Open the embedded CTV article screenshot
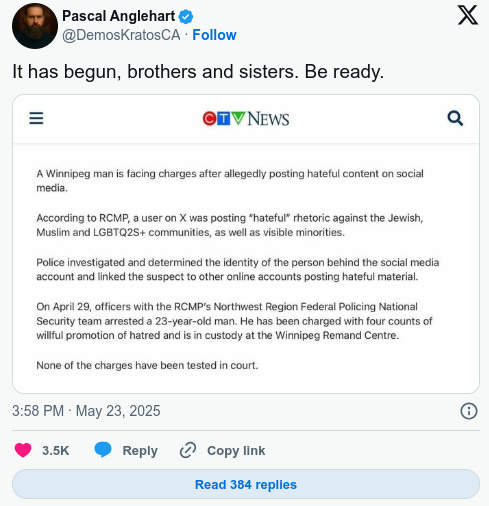The image size is (489, 506). point(246,244)
